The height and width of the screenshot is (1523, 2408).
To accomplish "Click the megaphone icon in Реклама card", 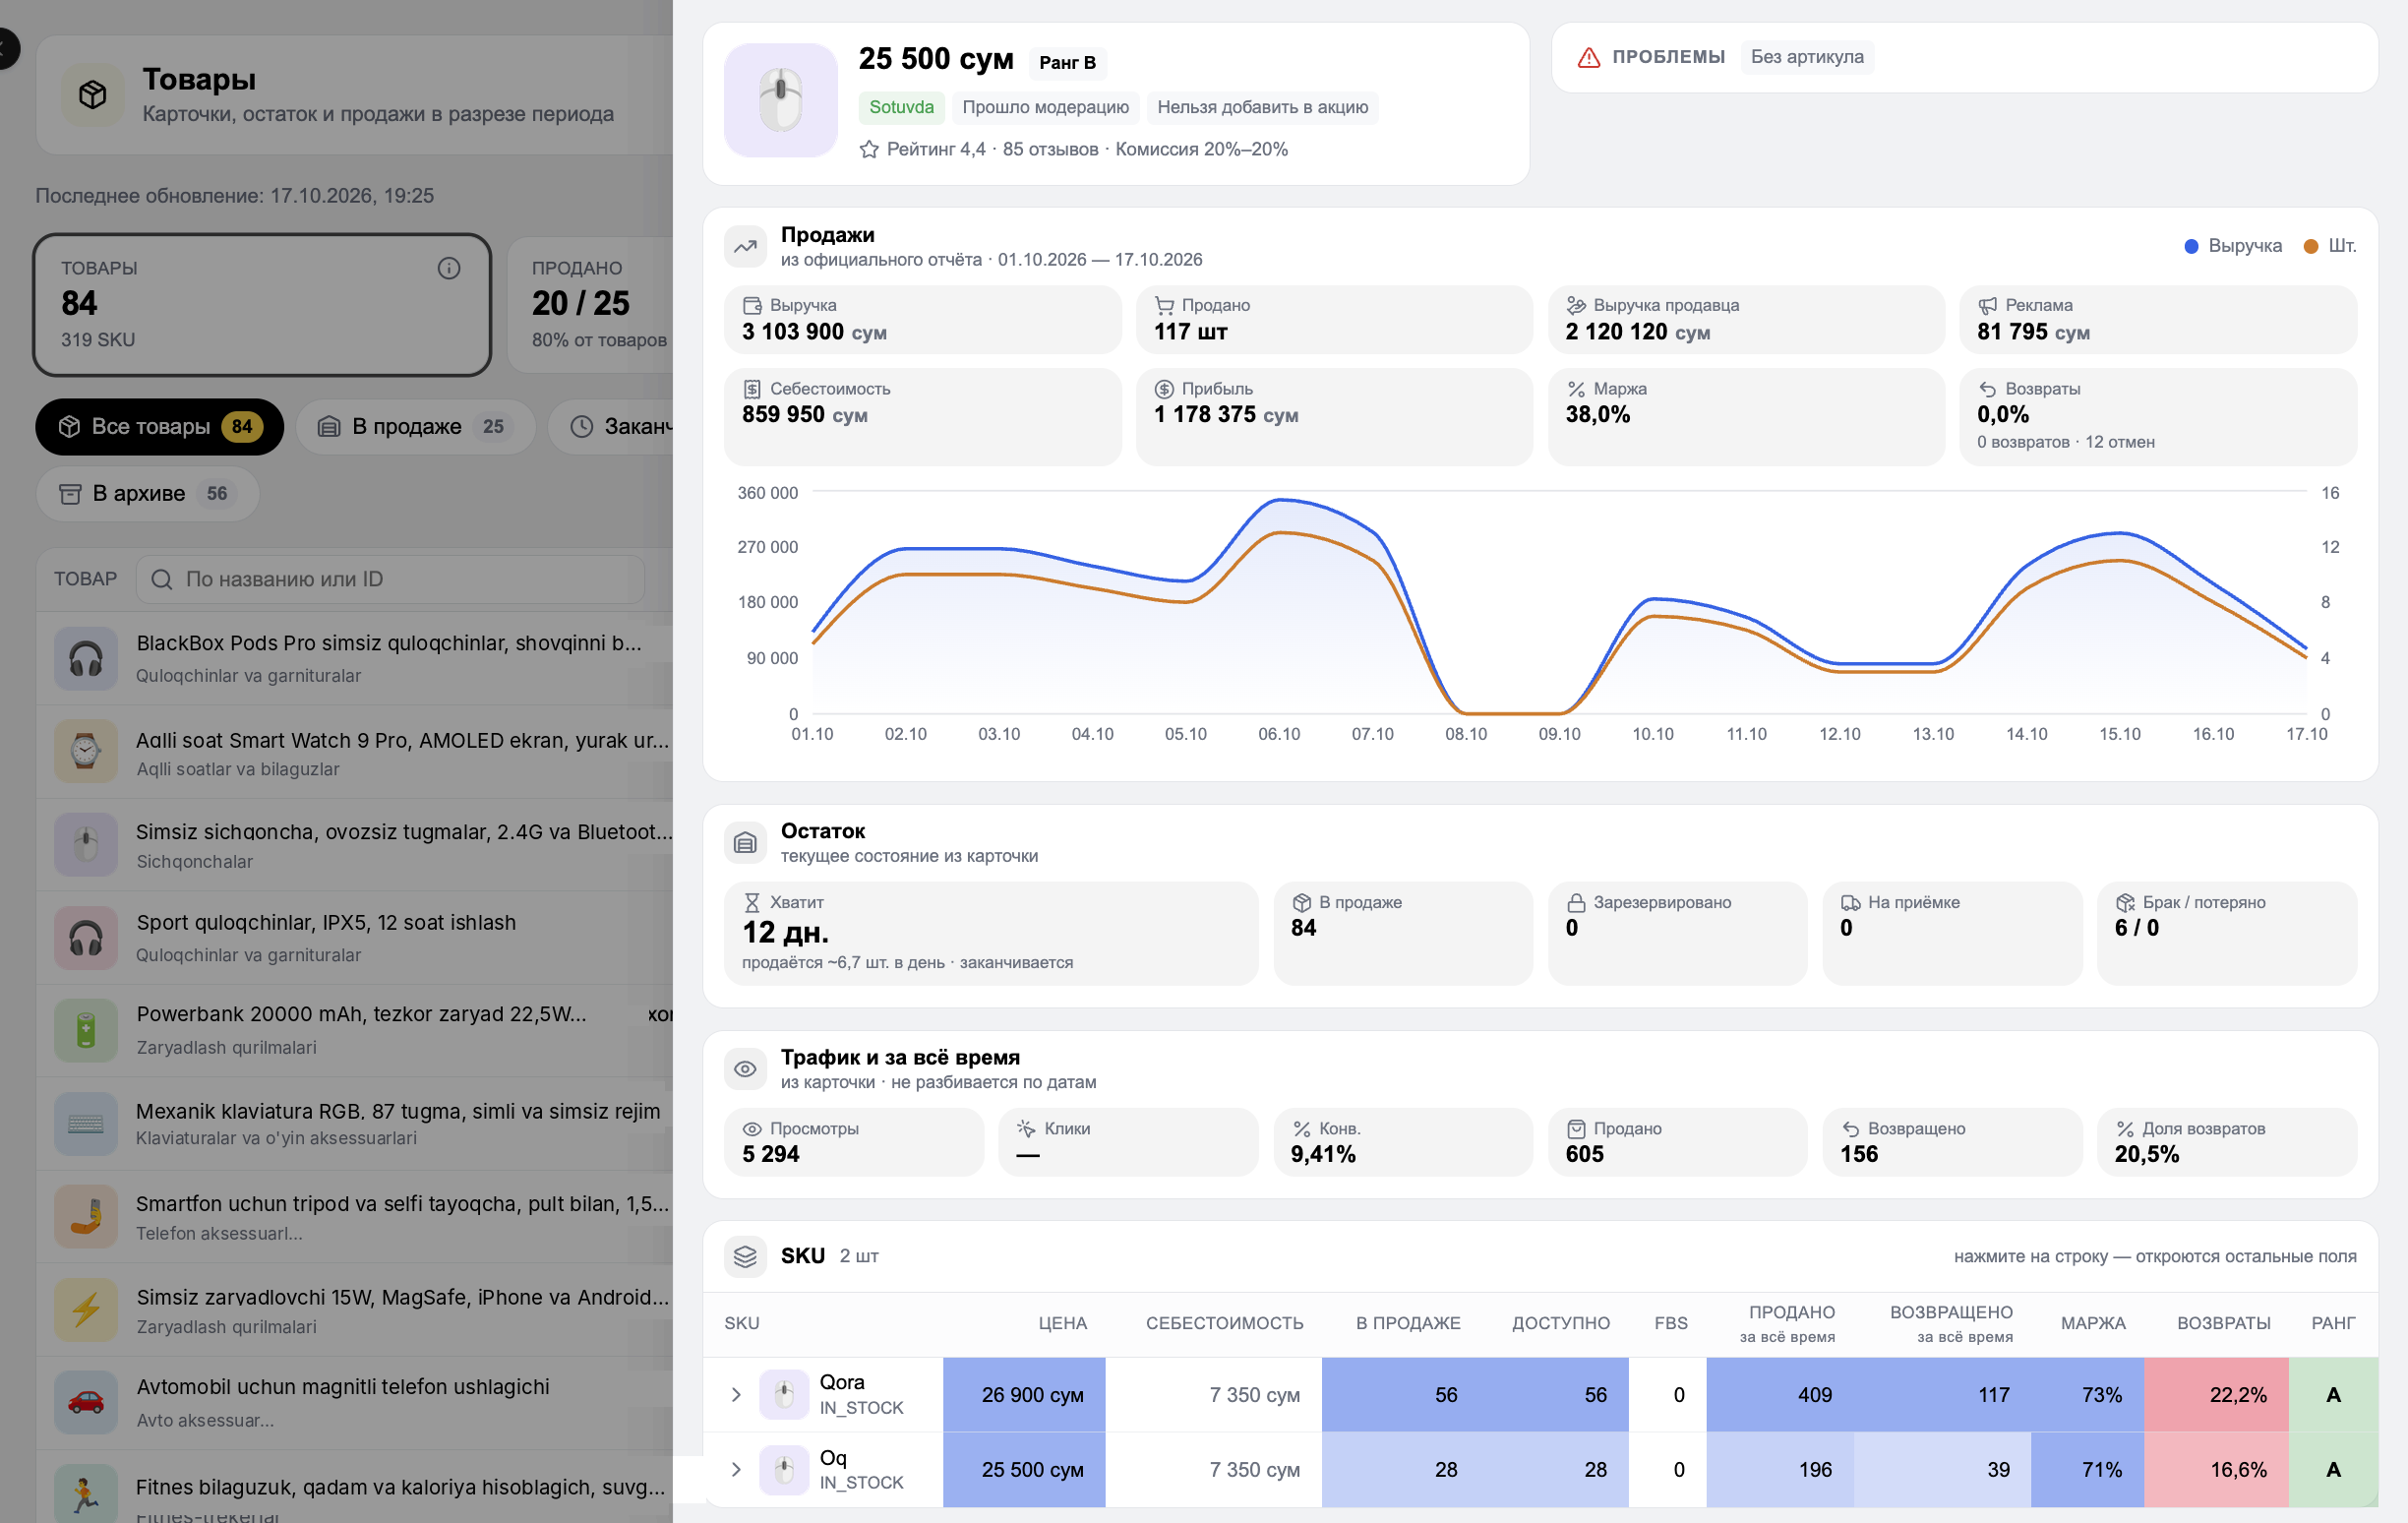I will (1987, 305).
